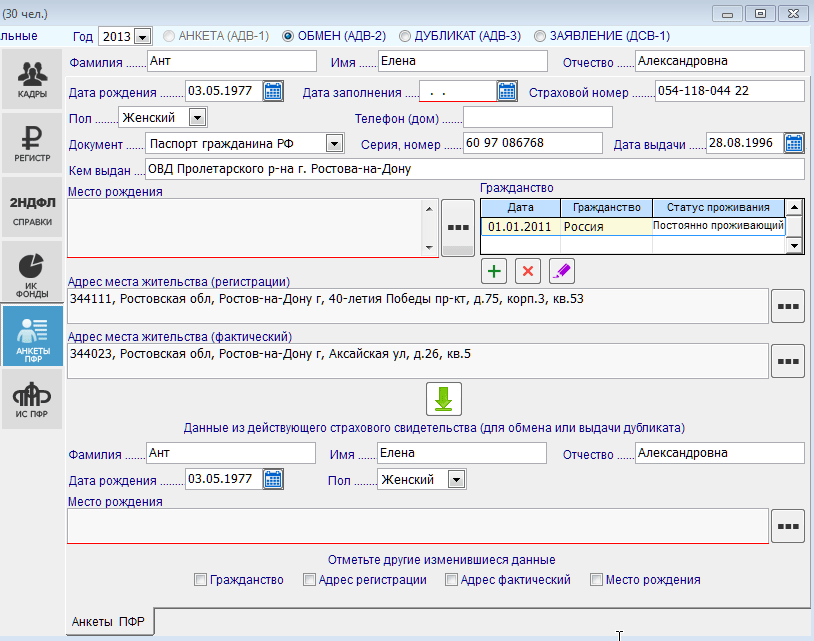
Task: Open calendar for top Дата рождения
Action: [x=273, y=91]
